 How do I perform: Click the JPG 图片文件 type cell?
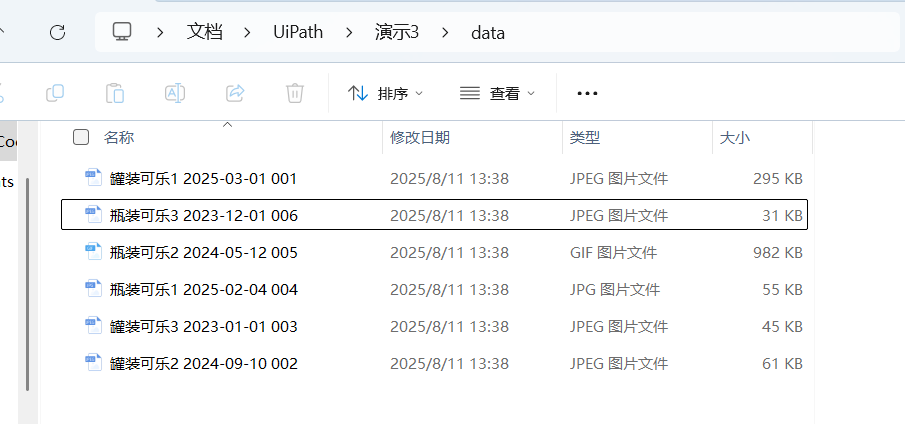[x=615, y=290]
